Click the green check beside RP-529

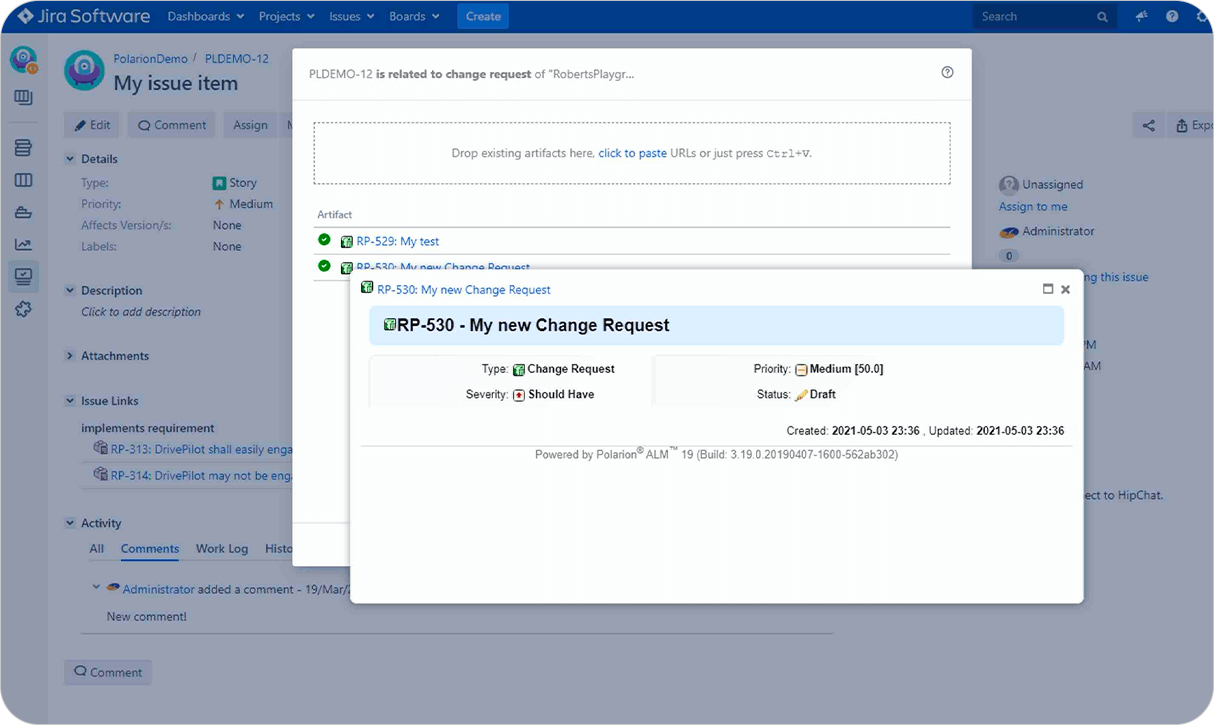324,240
